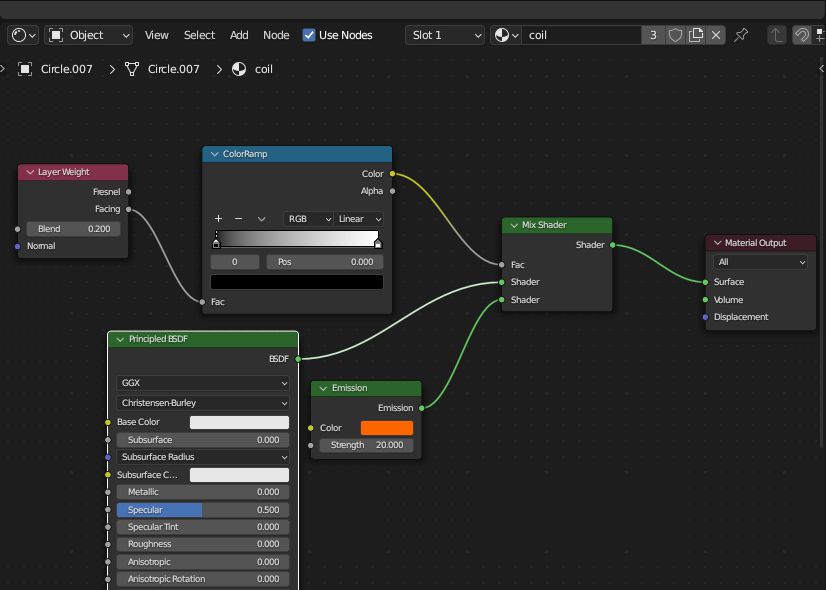Open the Object shader type dropdown
This screenshot has height=590, width=826.
(89, 35)
